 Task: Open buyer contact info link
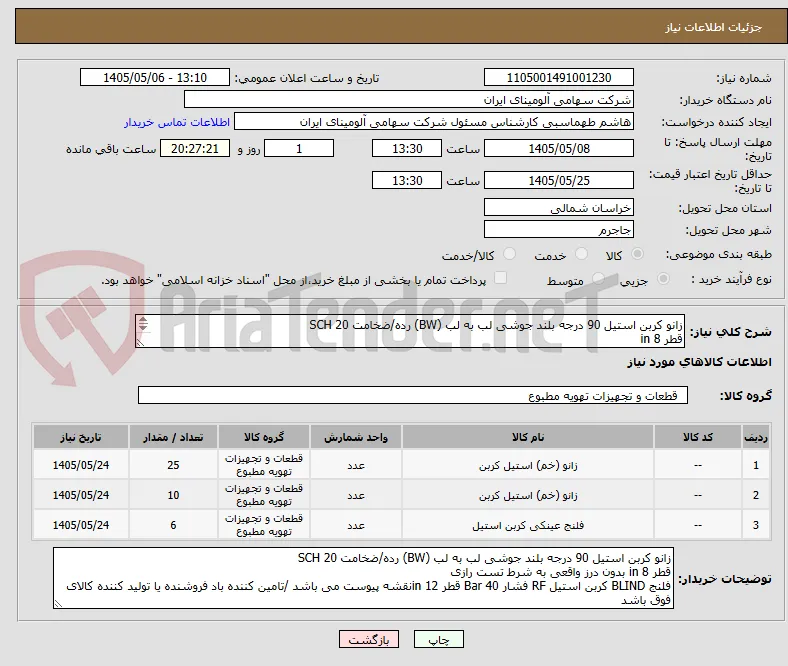177,122
